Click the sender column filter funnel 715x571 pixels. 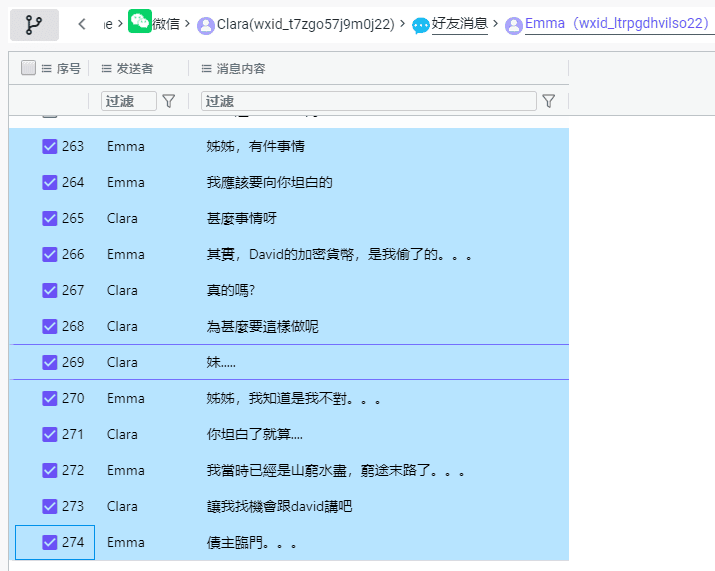click(x=169, y=101)
